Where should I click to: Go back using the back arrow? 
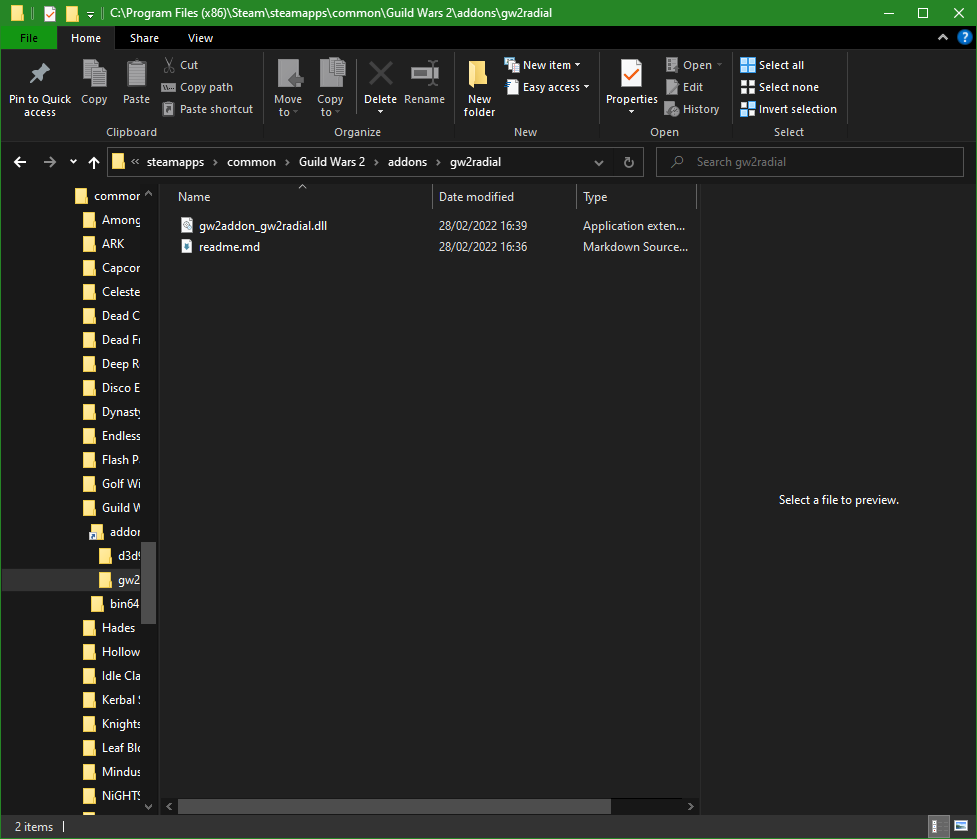click(20, 161)
